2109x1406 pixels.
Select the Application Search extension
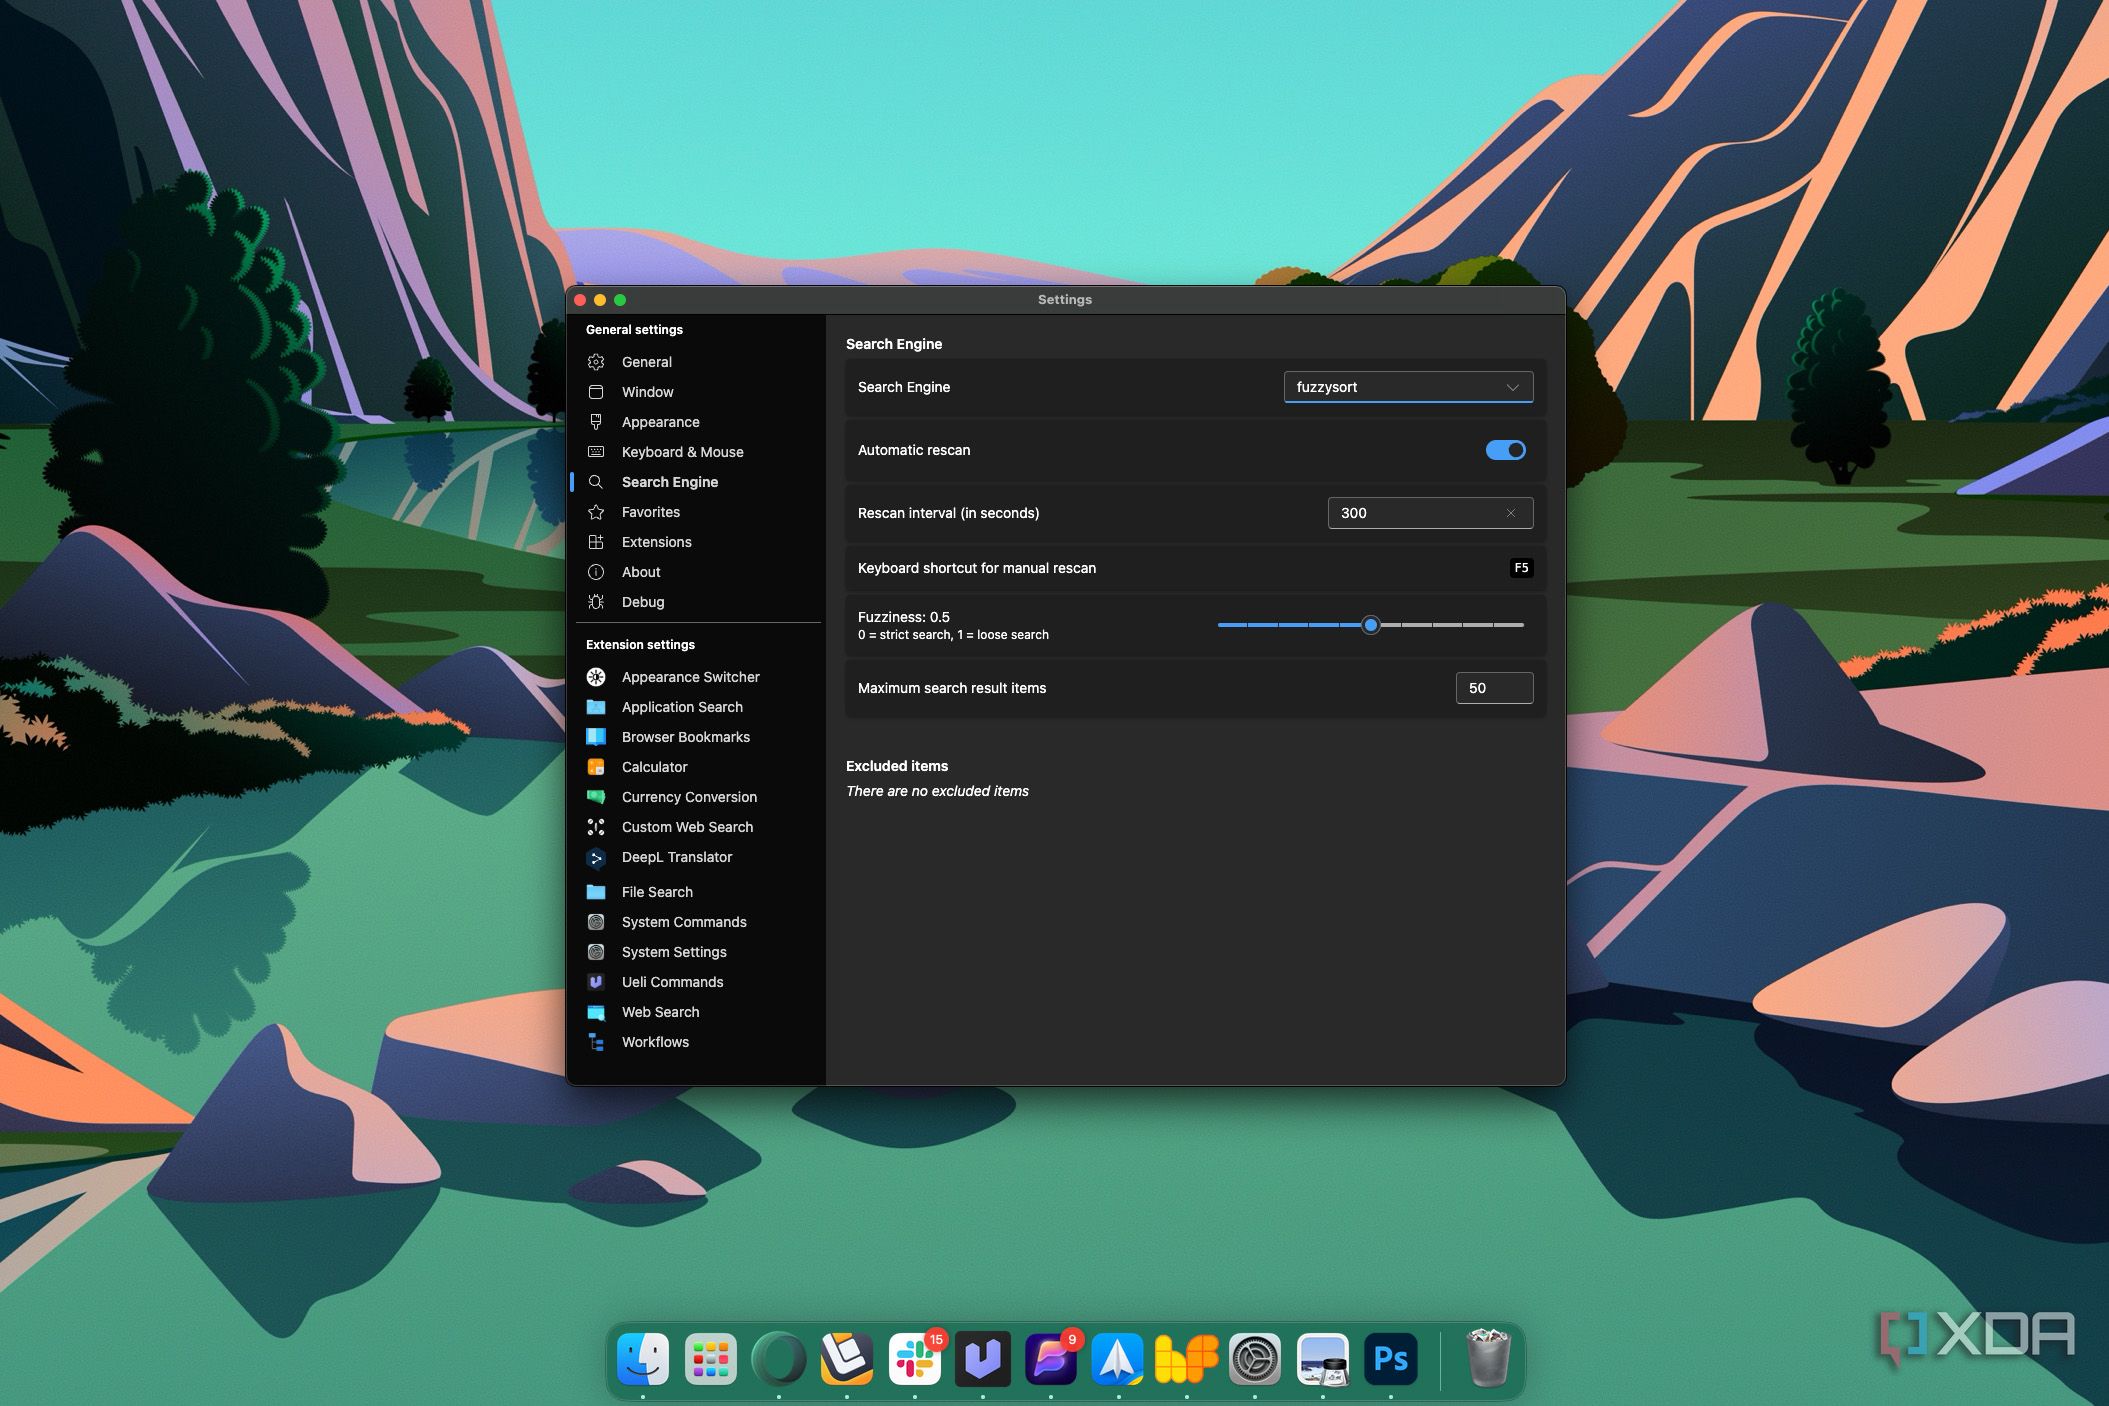682,707
